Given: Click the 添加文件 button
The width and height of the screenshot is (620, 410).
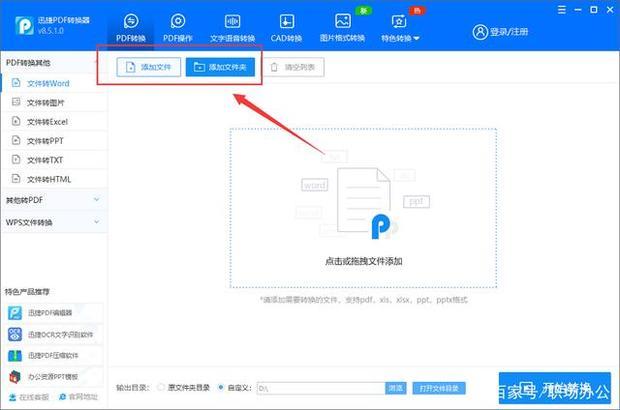Looking at the screenshot, I should point(142,67).
